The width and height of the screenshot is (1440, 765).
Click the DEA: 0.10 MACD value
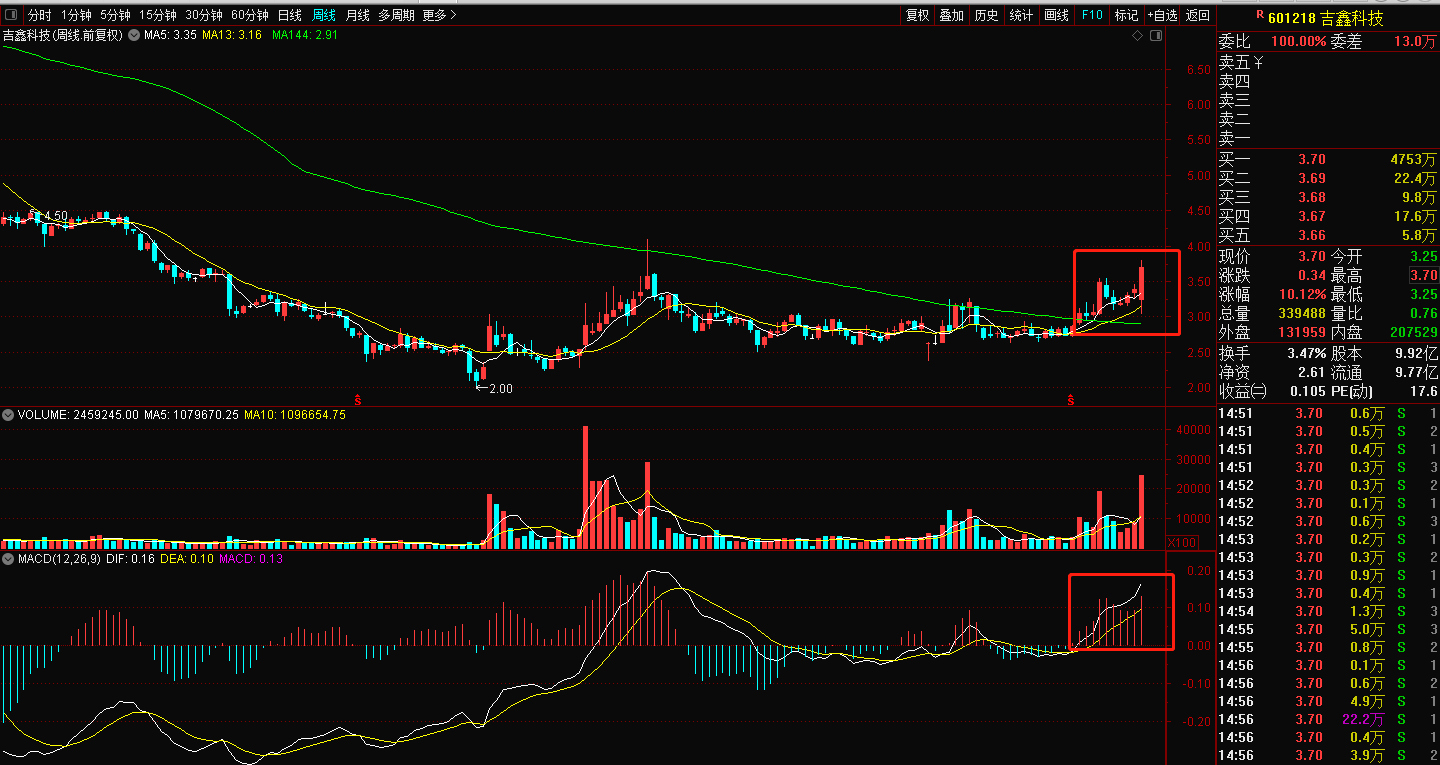tap(187, 559)
